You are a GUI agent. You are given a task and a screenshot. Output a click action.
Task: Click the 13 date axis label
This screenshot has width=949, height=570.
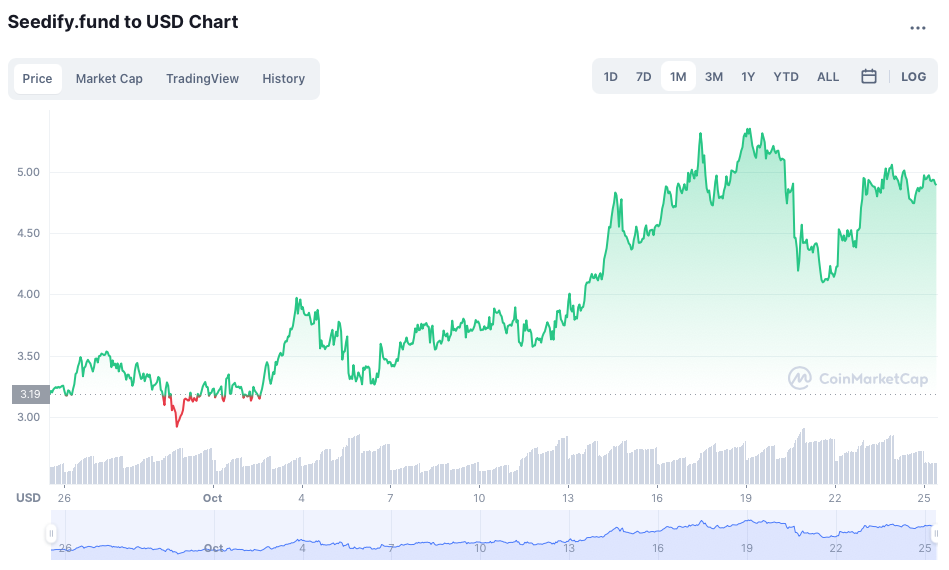pos(568,498)
